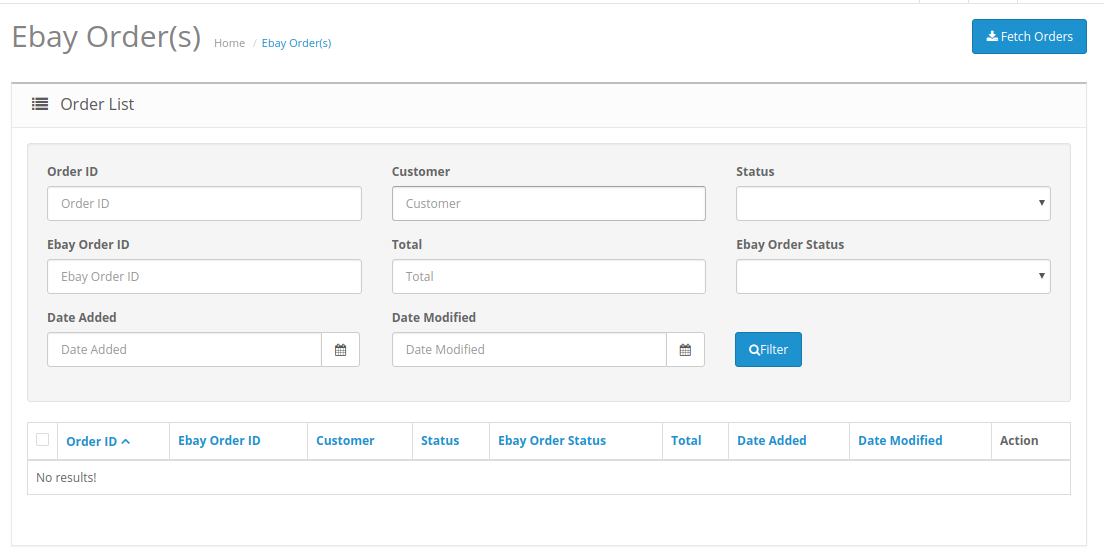Sort the table by Ebay Order ID

(x=219, y=441)
